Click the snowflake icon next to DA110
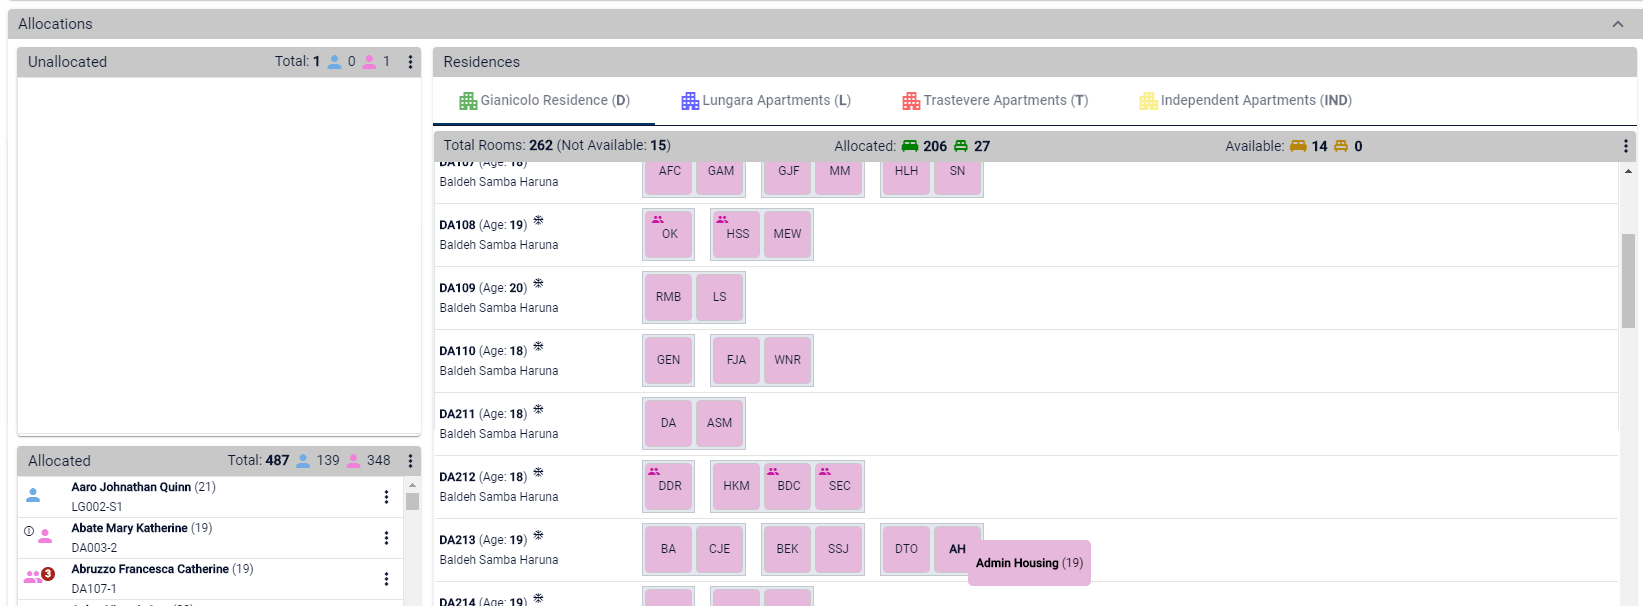 click(538, 346)
